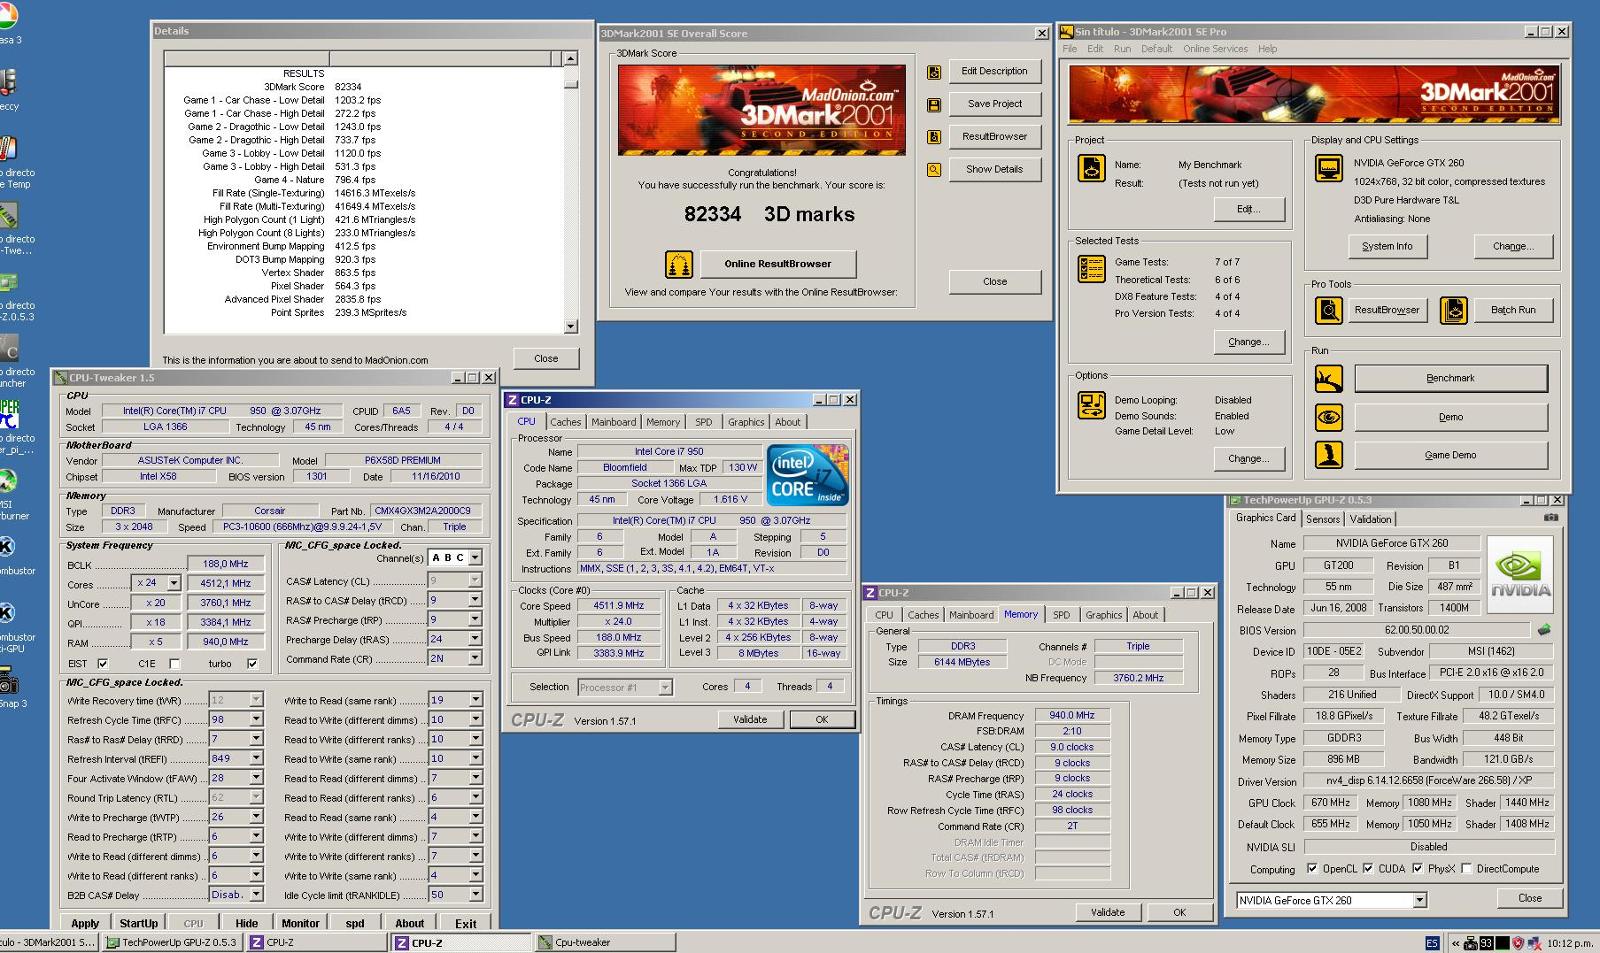Open the Sensors tab in GPU-Z
Image resolution: width=1600 pixels, height=953 pixels.
click(x=1322, y=519)
